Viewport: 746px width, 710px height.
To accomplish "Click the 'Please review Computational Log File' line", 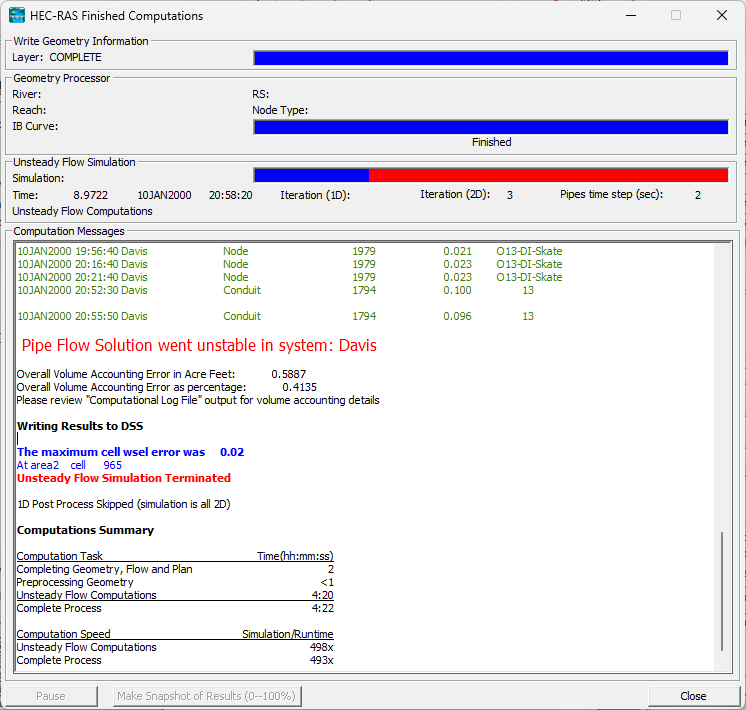I will pos(198,400).
